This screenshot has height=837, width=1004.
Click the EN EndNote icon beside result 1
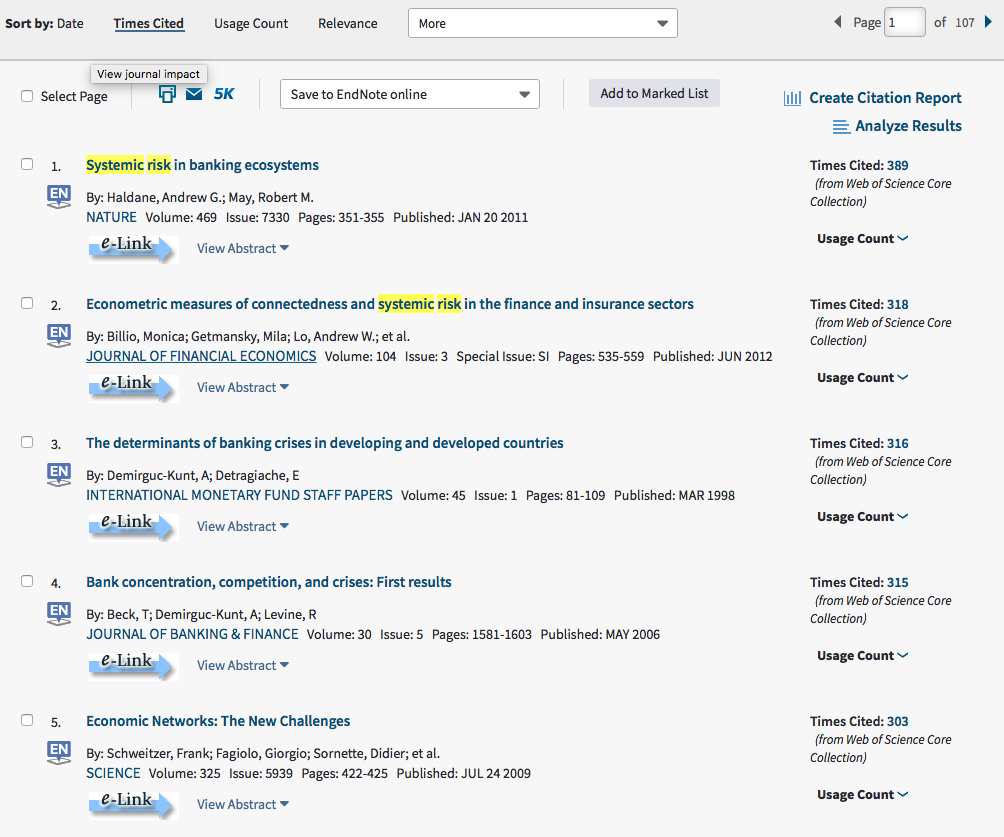point(58,193)
